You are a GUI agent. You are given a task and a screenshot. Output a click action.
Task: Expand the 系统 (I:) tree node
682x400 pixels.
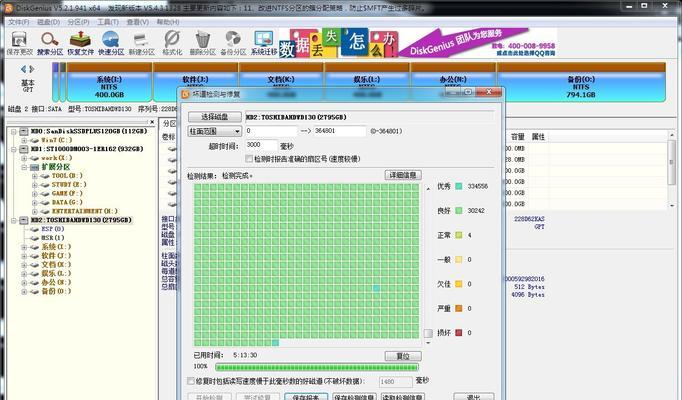[24, 247]
